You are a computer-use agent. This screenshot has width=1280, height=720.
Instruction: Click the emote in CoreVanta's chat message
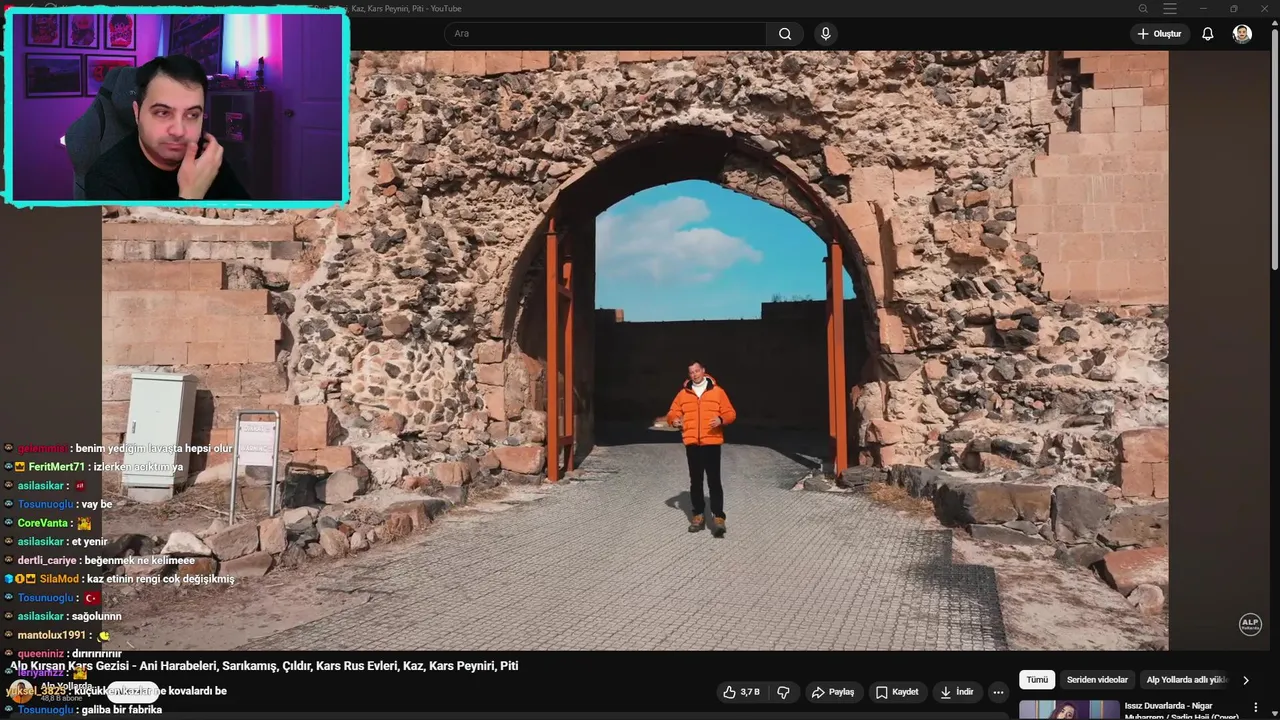coord(84,523)
